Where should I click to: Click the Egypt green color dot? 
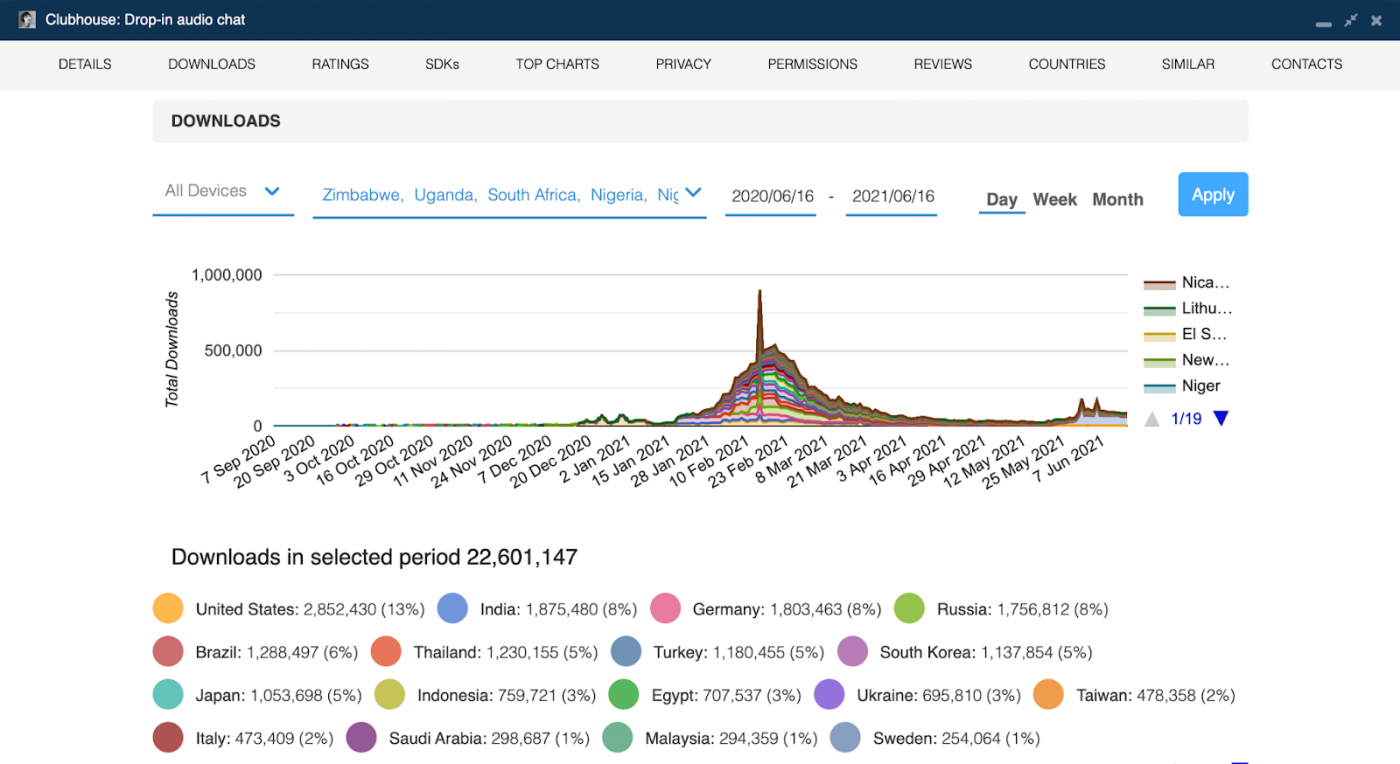624,695
